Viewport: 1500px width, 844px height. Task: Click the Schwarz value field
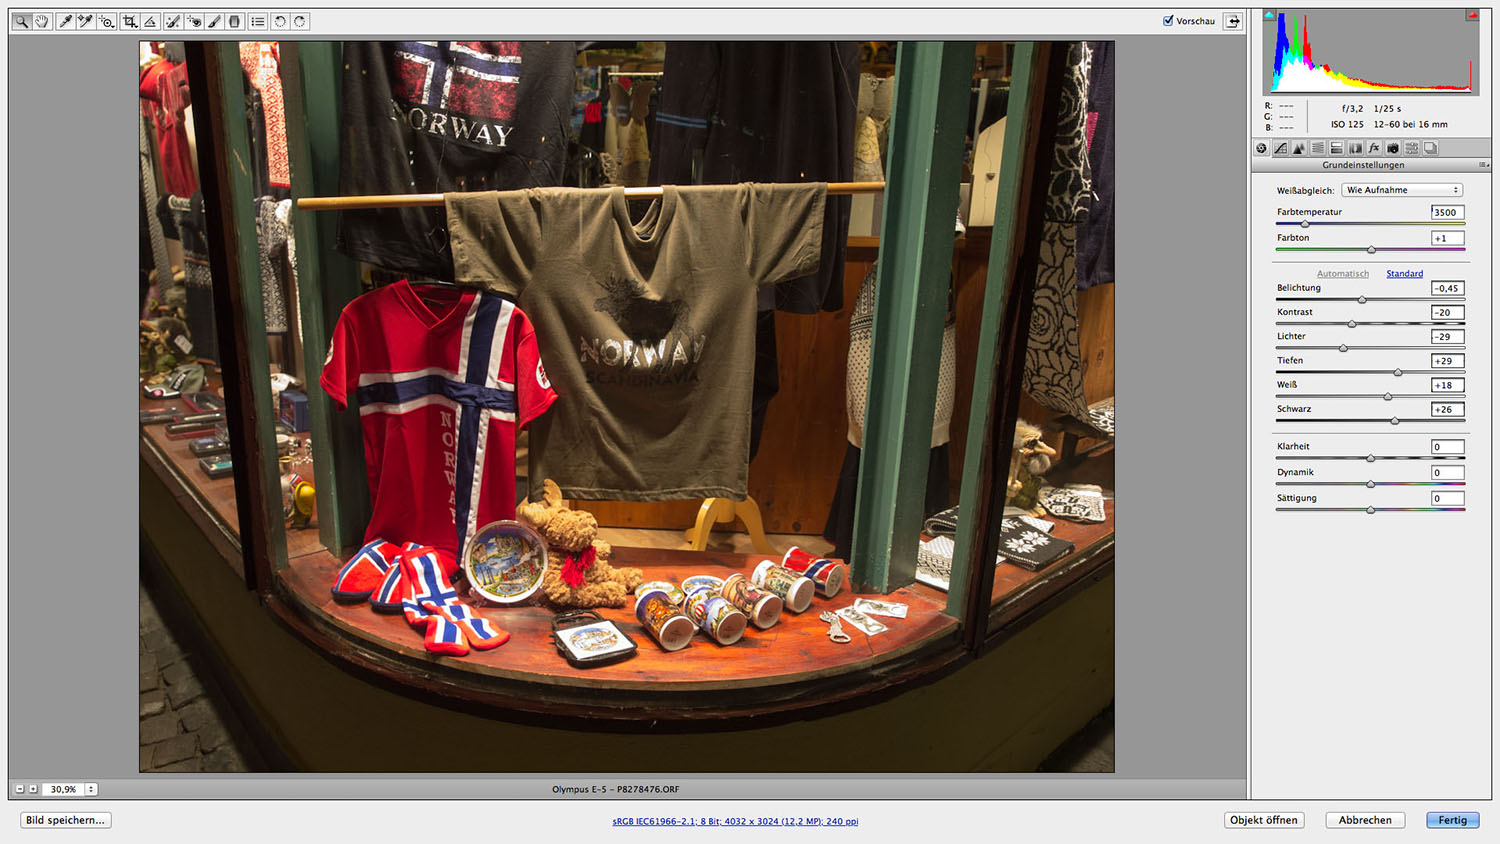point(1447,409)
